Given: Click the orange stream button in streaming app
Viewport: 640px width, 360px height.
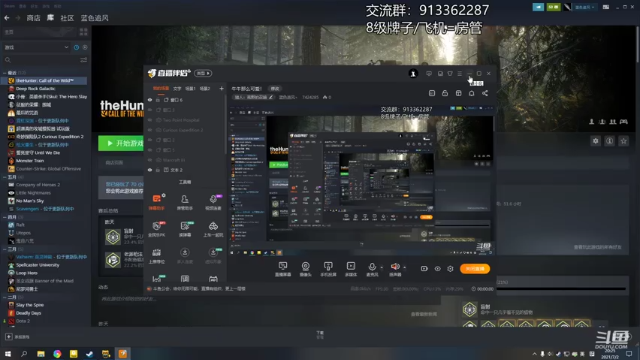Looking at the screenshot, I should coord(475,269).
